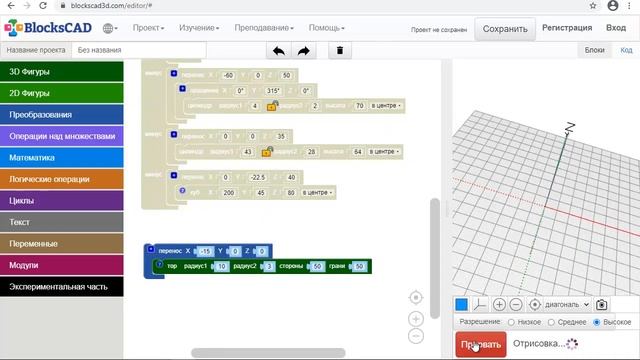Viewport: 640px width, 360px height.
Task: Open the Изучение menu
Action: (199, 28)
